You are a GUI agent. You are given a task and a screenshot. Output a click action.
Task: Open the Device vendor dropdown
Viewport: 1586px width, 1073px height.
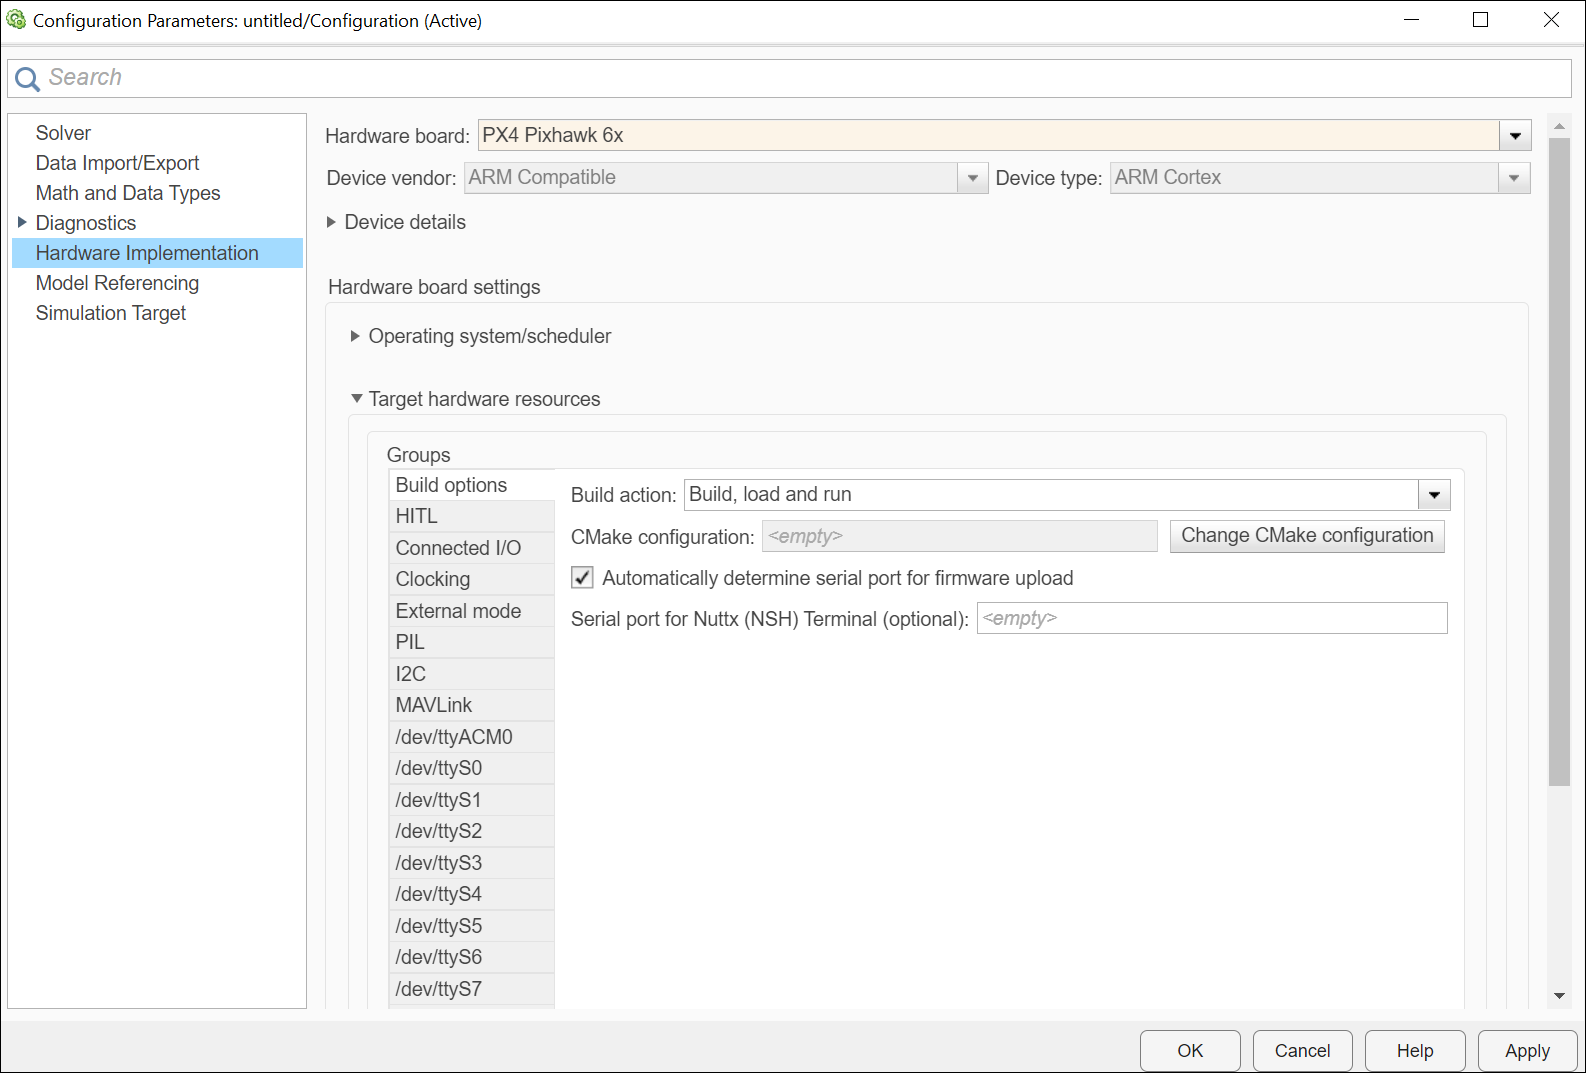972,178
